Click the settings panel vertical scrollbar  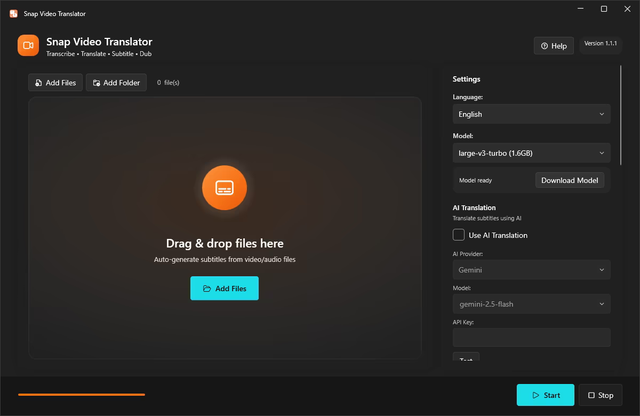pyautogui.click(x=621, y=115)
